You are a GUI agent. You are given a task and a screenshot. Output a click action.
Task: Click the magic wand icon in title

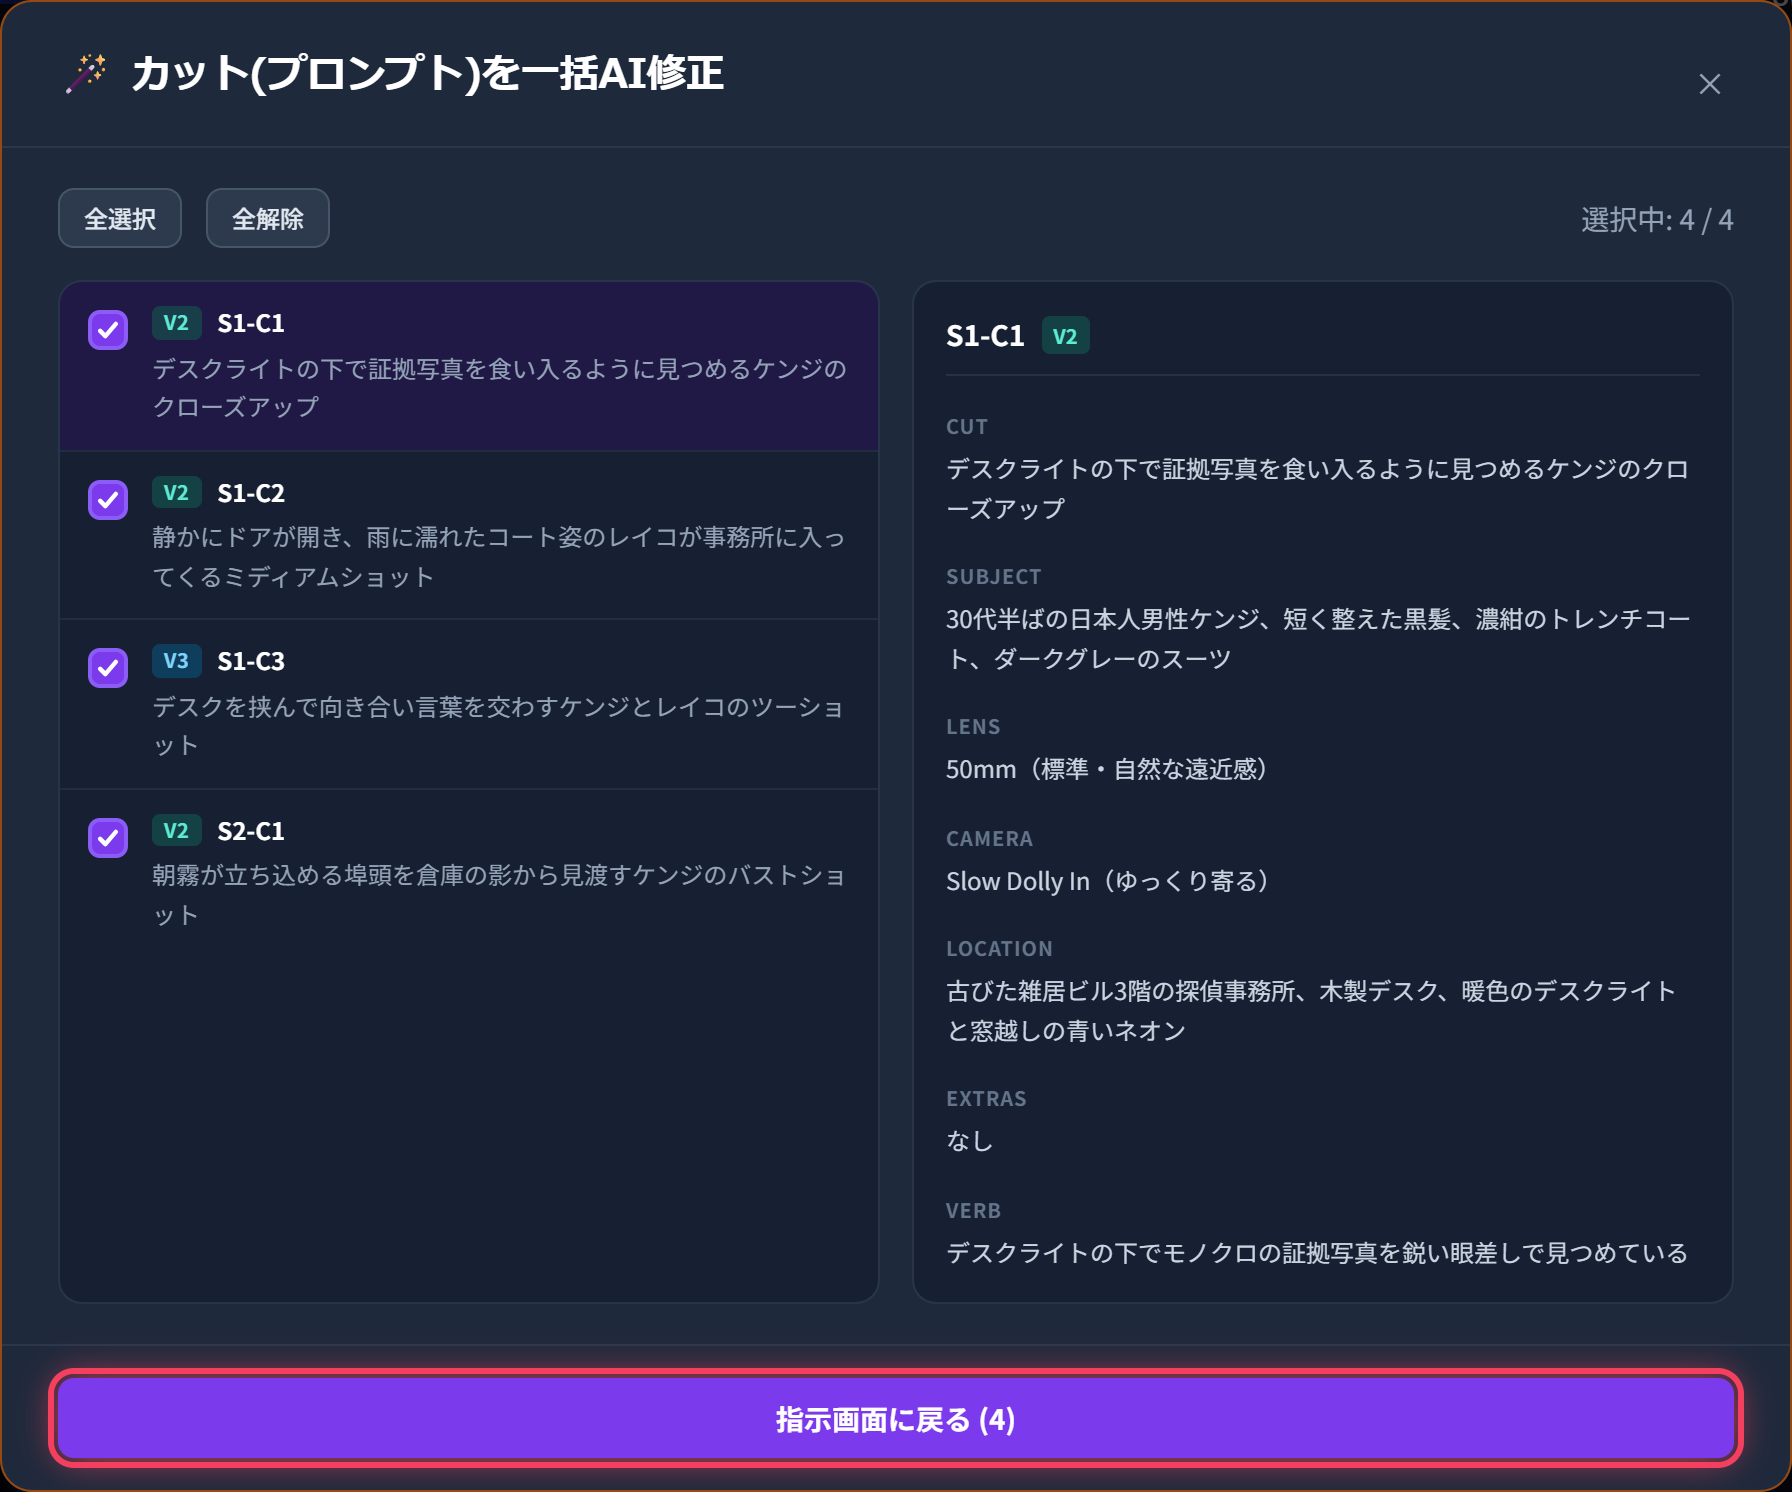[x=86, y=73]
